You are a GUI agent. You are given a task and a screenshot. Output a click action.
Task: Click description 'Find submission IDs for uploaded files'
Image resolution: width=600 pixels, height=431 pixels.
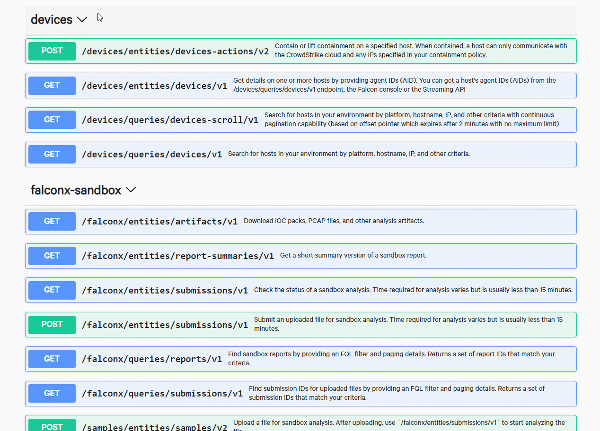pyautogui.click(x=396, y=393)
